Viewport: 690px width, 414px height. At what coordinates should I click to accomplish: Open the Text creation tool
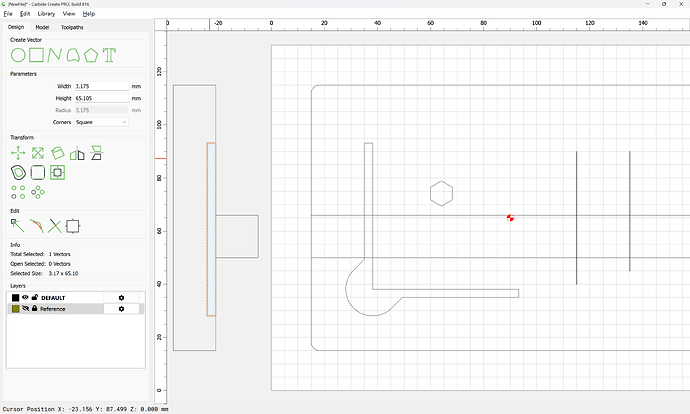click(109, 55)
